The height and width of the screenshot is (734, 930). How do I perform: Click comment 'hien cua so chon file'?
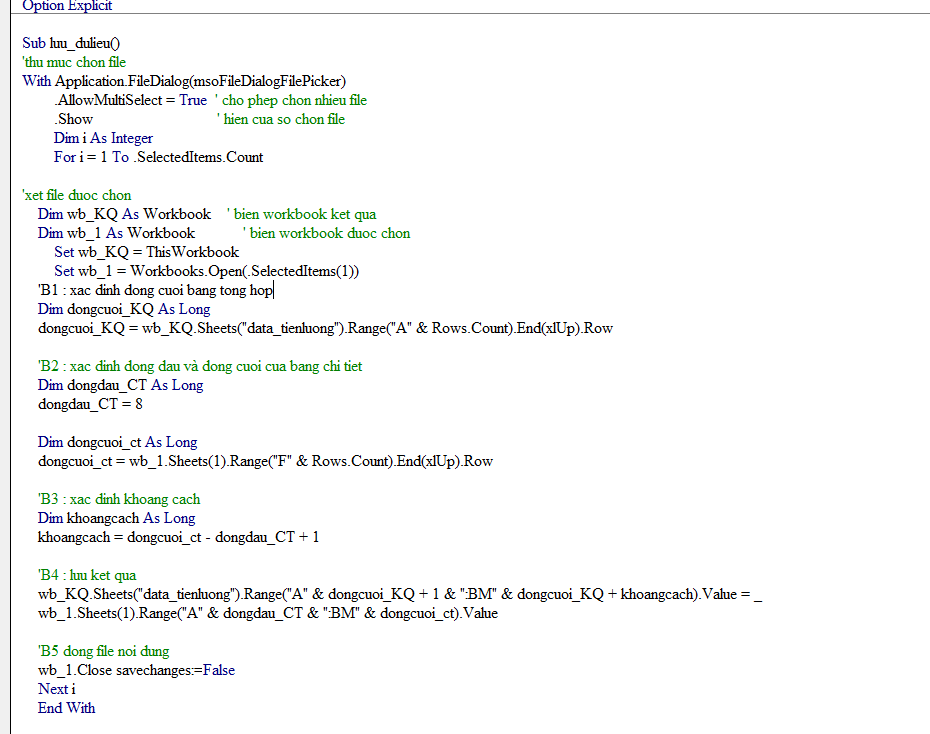coord(281,119)
